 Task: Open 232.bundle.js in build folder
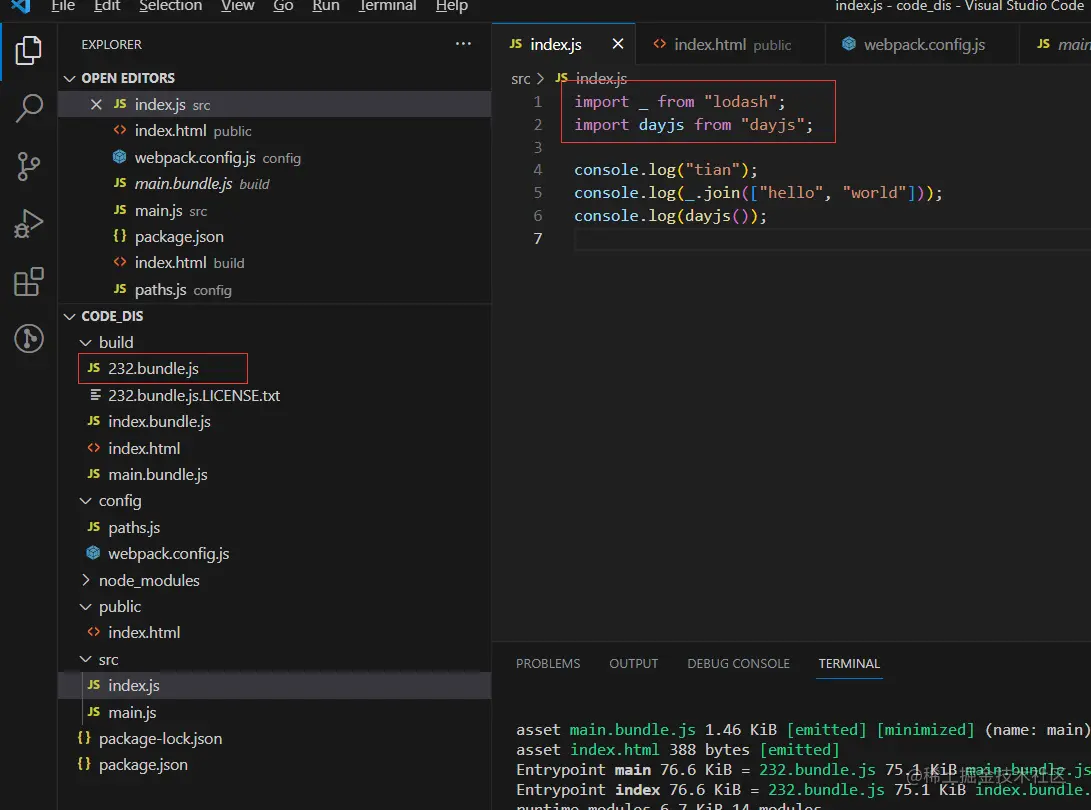tap(153, 369)
